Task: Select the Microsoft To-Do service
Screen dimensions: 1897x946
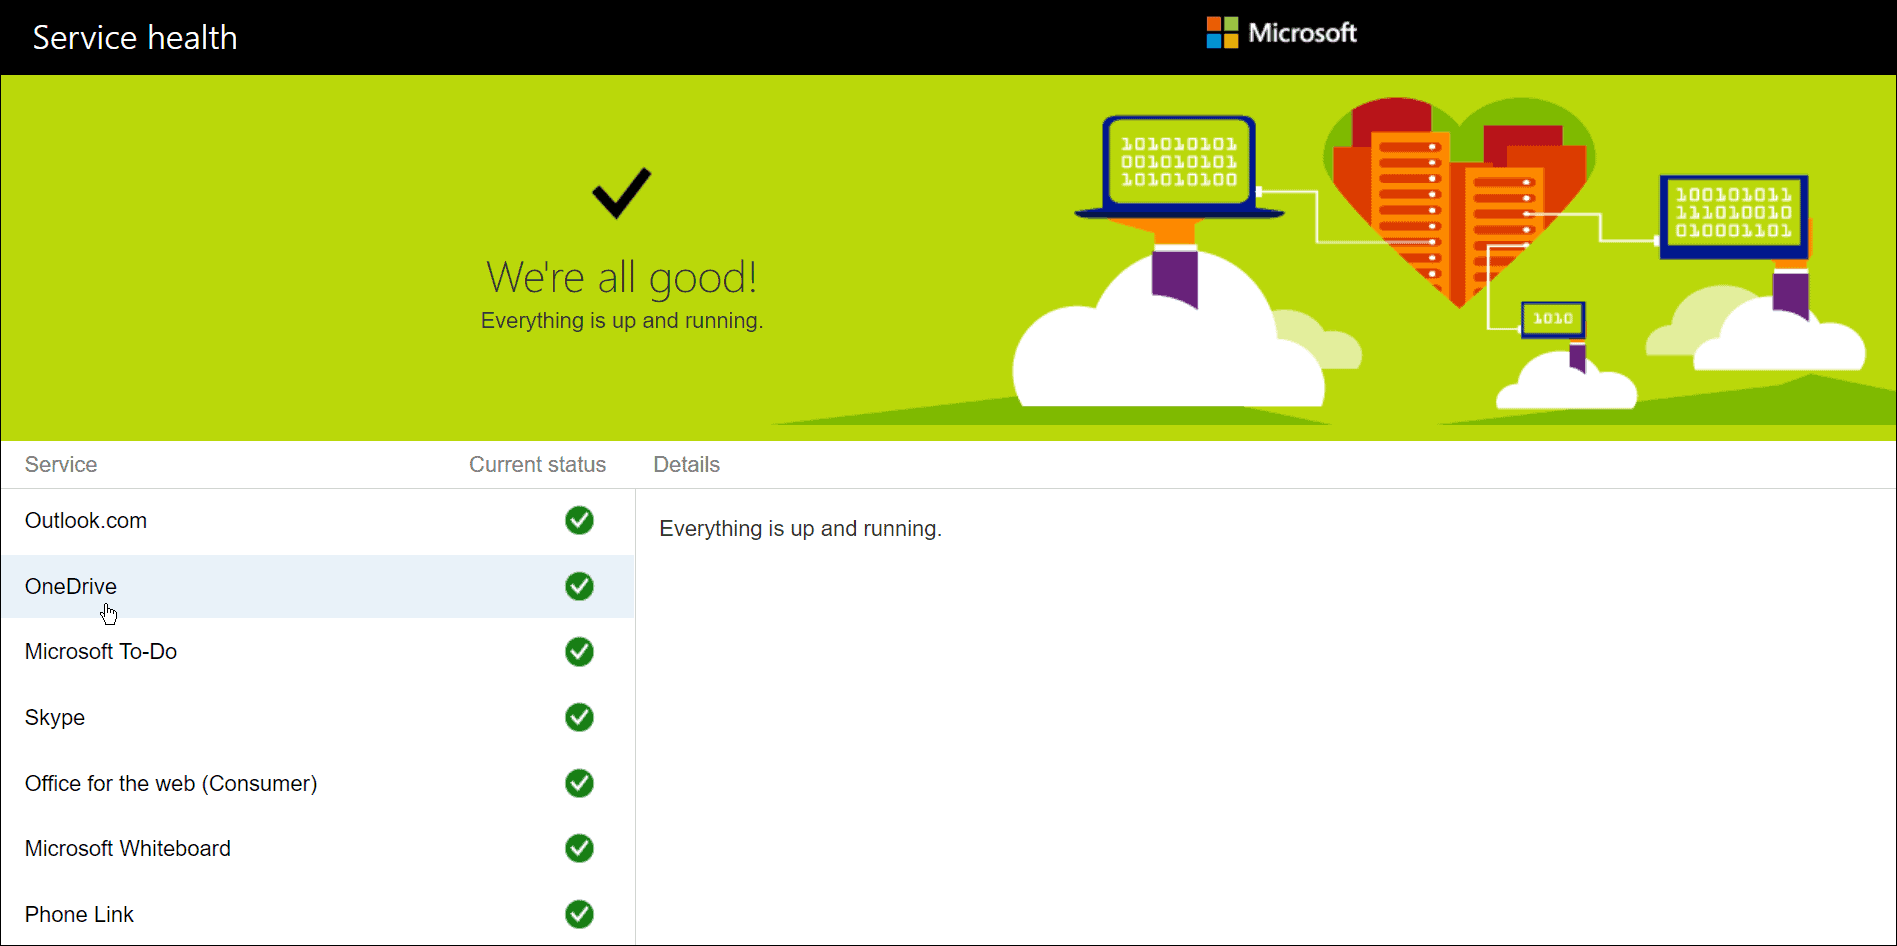Action: (318, 652)
